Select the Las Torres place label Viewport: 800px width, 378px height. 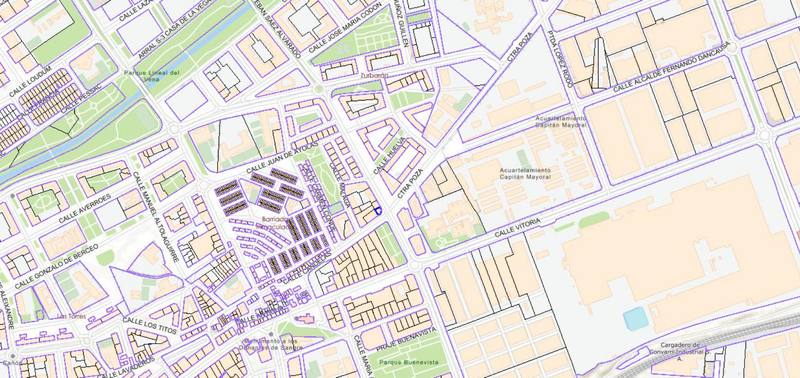[70, 316]
